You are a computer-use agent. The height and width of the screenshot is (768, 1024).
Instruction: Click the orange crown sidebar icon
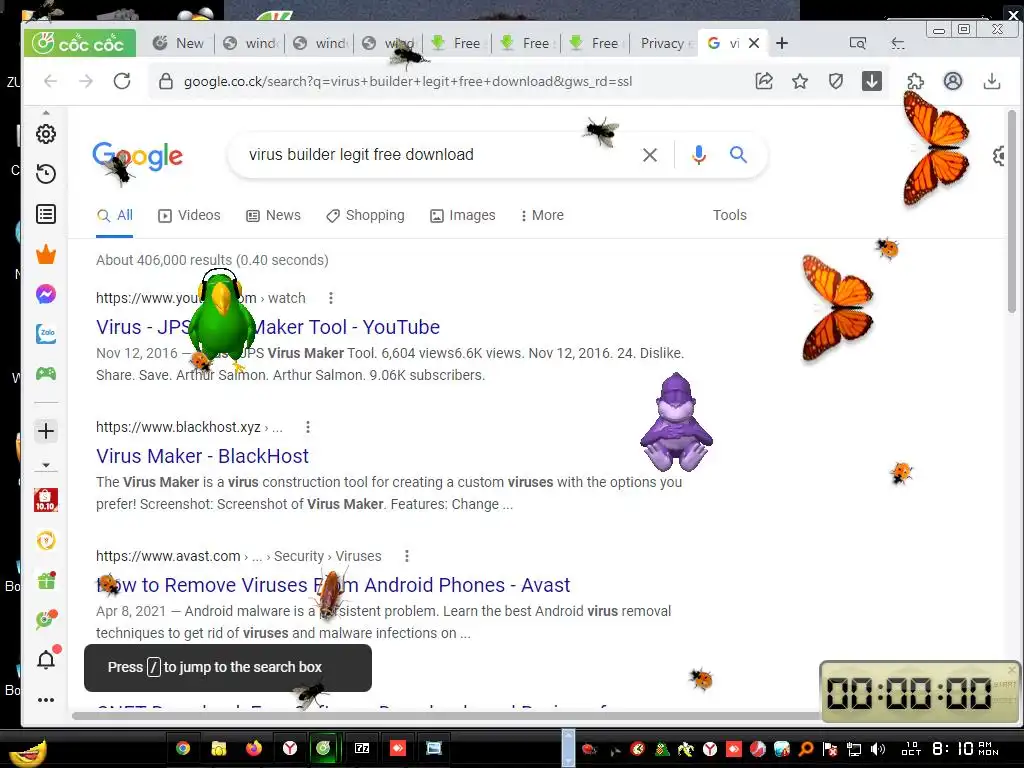click(x=46, y=254)
